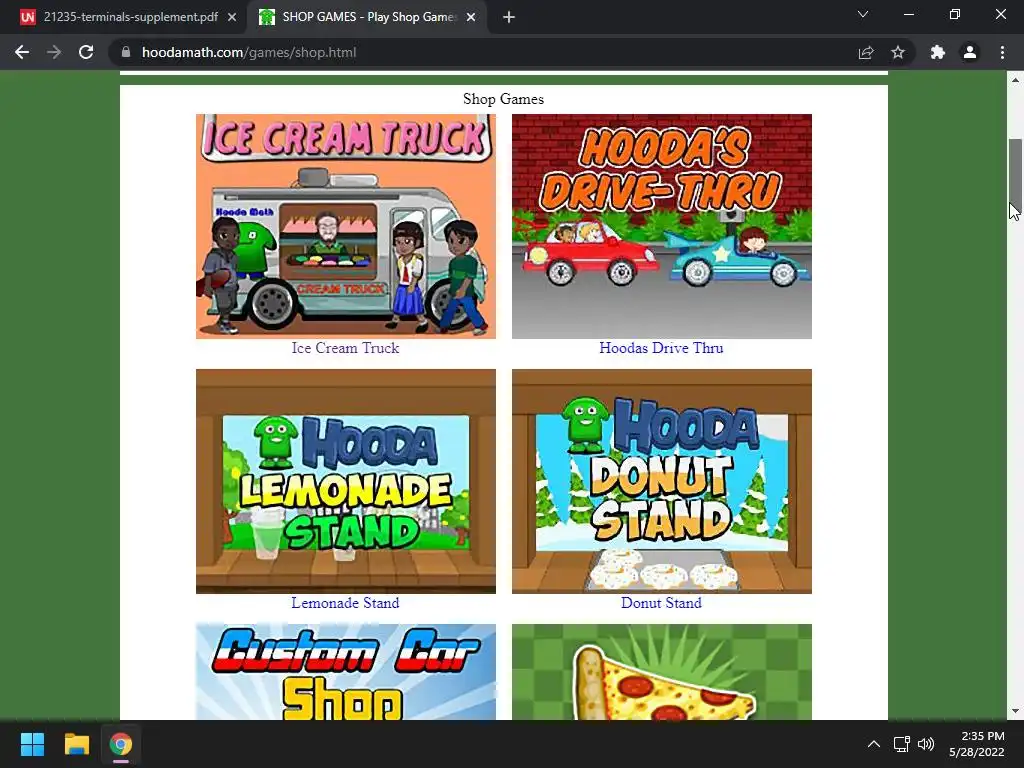Click the scrollbar up arrow

(x=1015, y=80)
